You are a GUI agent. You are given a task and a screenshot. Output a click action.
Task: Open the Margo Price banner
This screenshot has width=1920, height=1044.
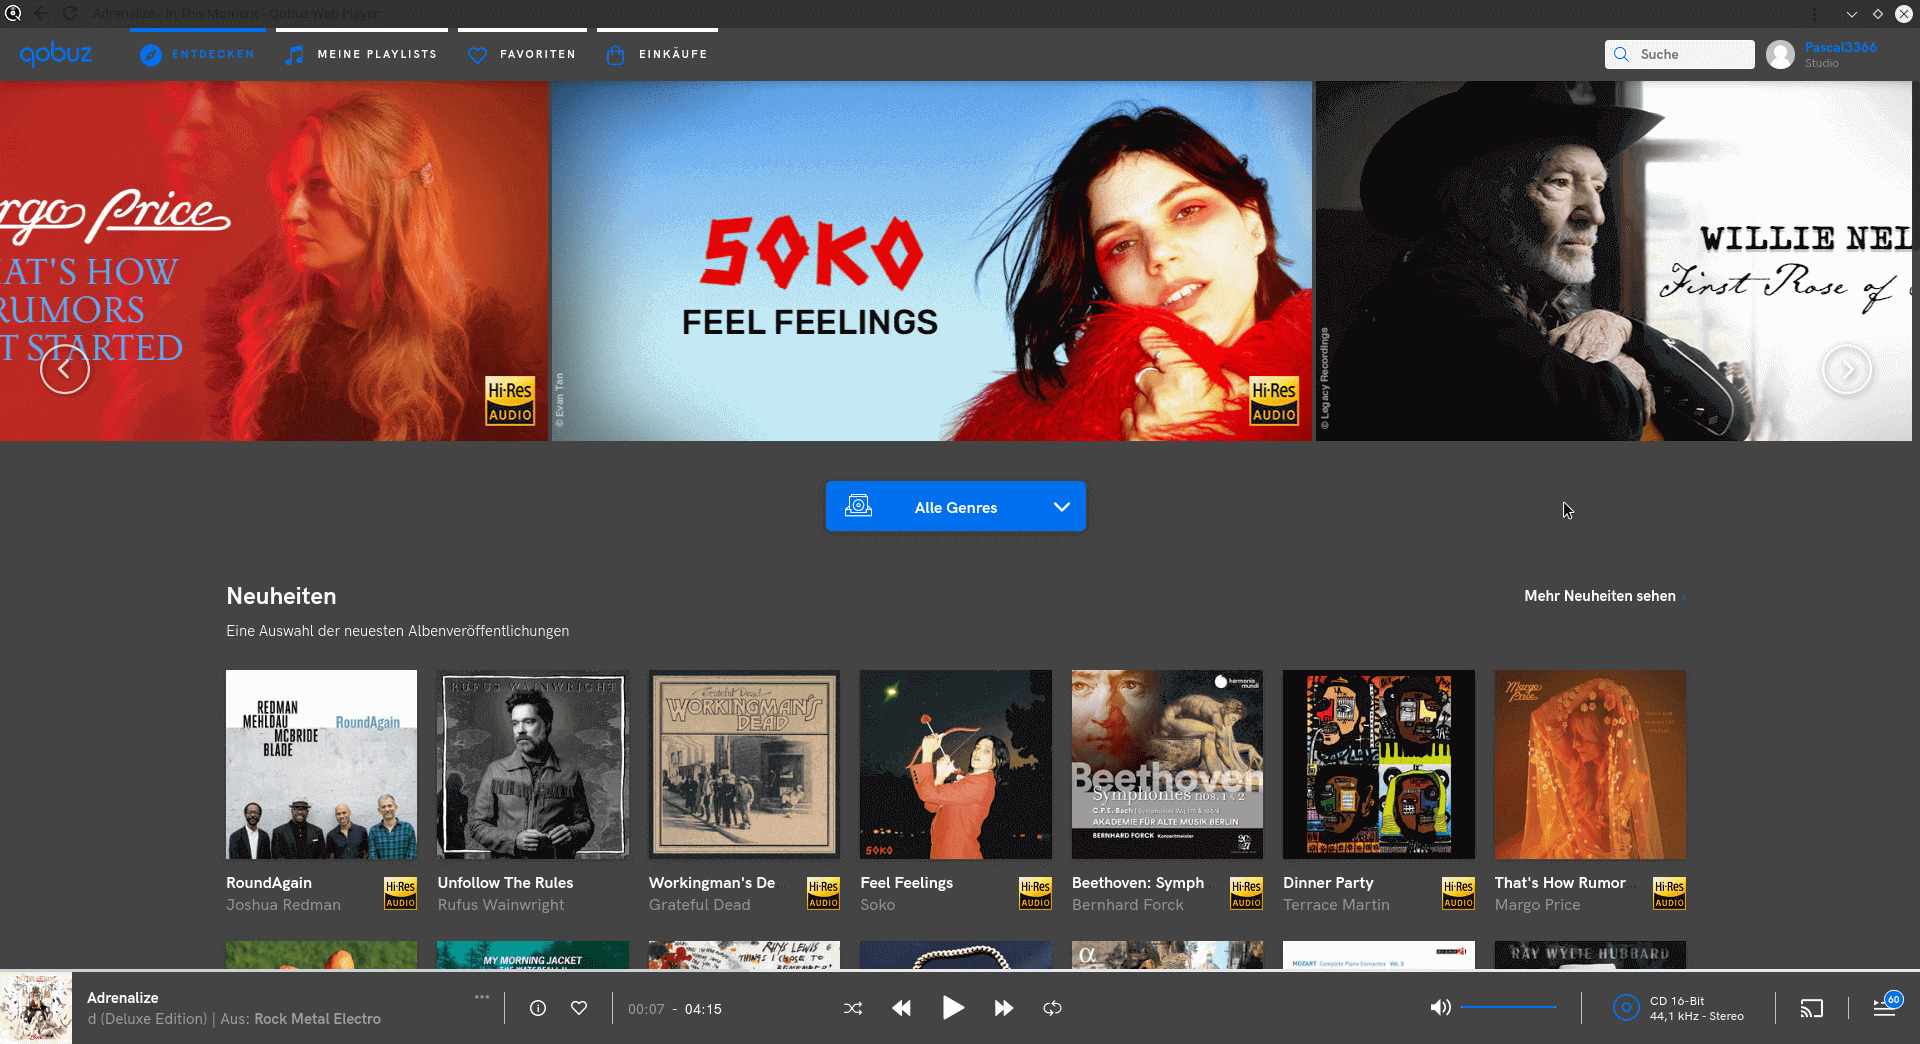click(x=274, y=261)
